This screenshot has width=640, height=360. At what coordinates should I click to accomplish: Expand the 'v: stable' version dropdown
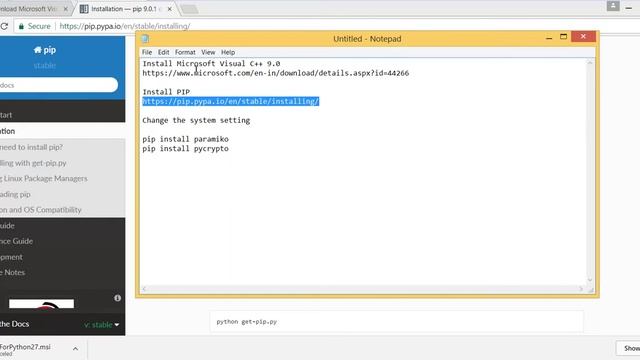pyautogui.click(x=102, y=325)
